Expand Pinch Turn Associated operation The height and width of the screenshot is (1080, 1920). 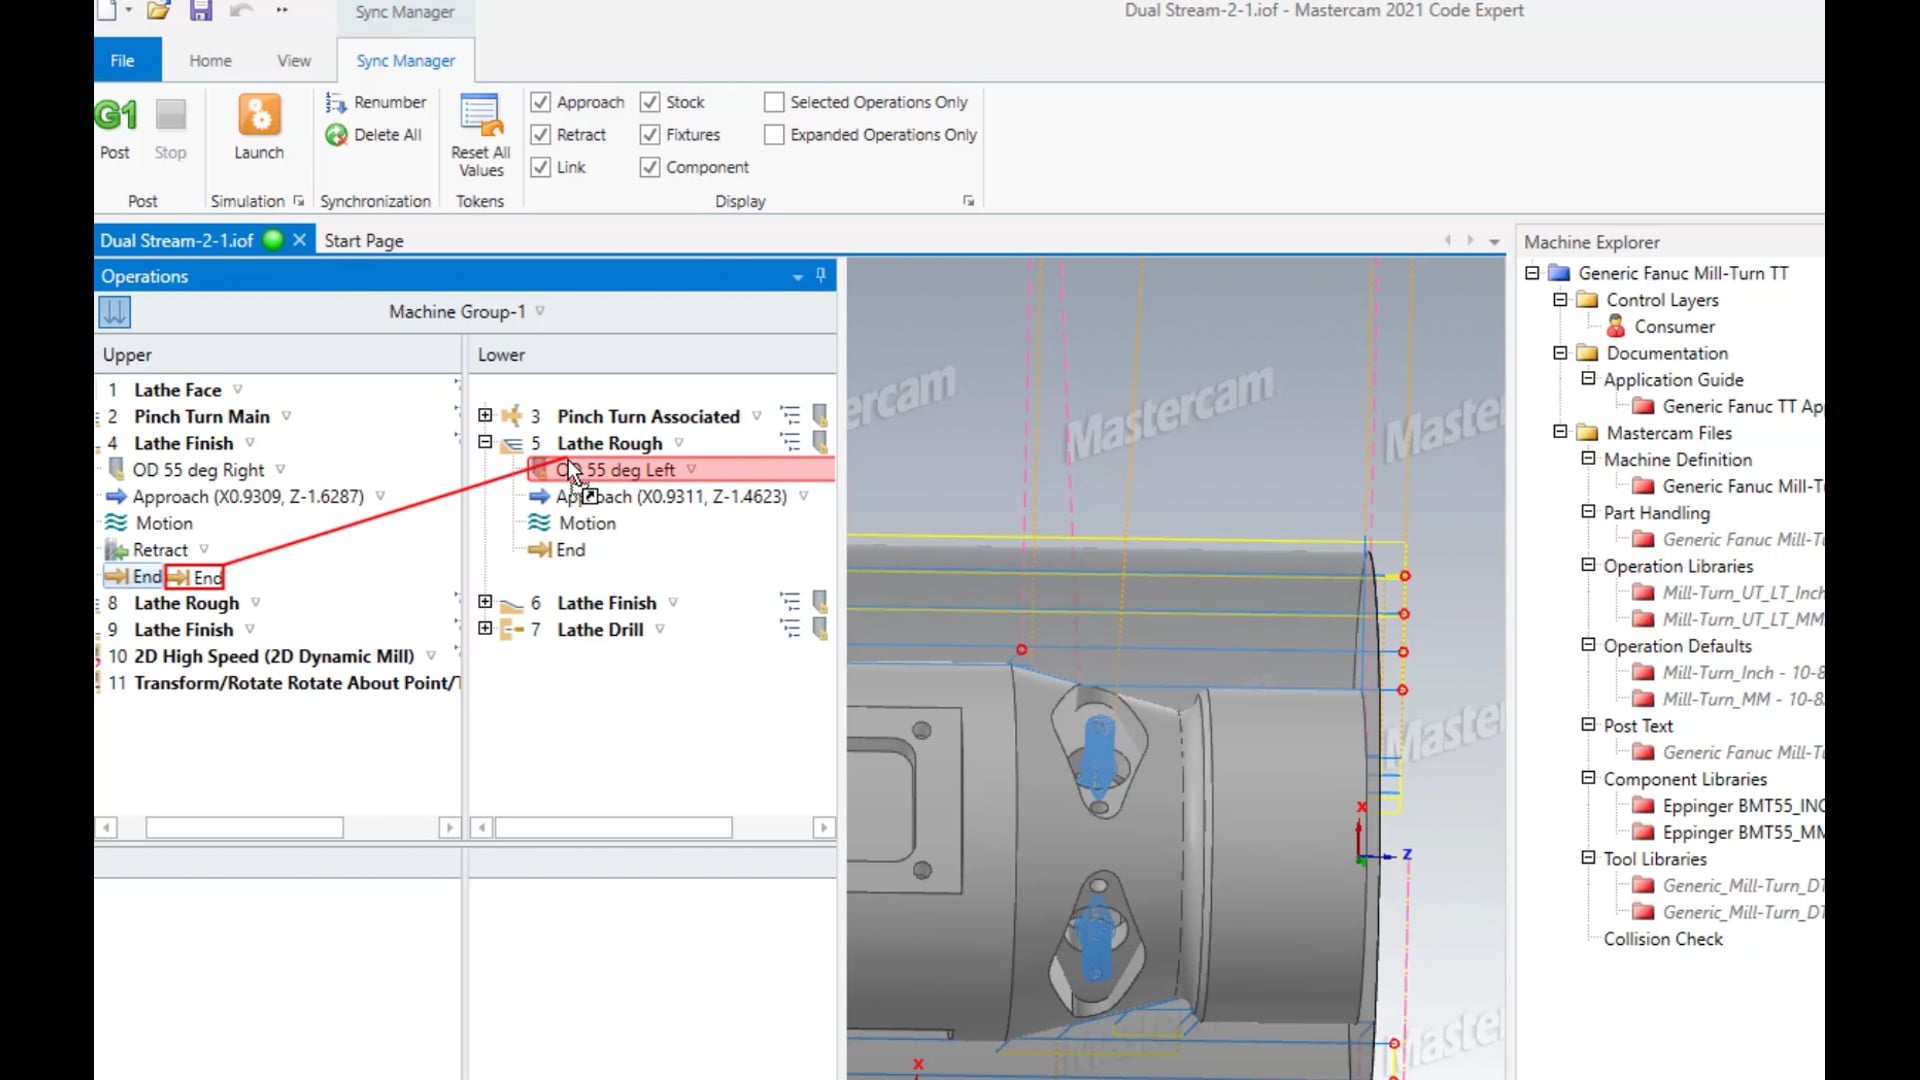pyautogui.click(x=485, y=414)
